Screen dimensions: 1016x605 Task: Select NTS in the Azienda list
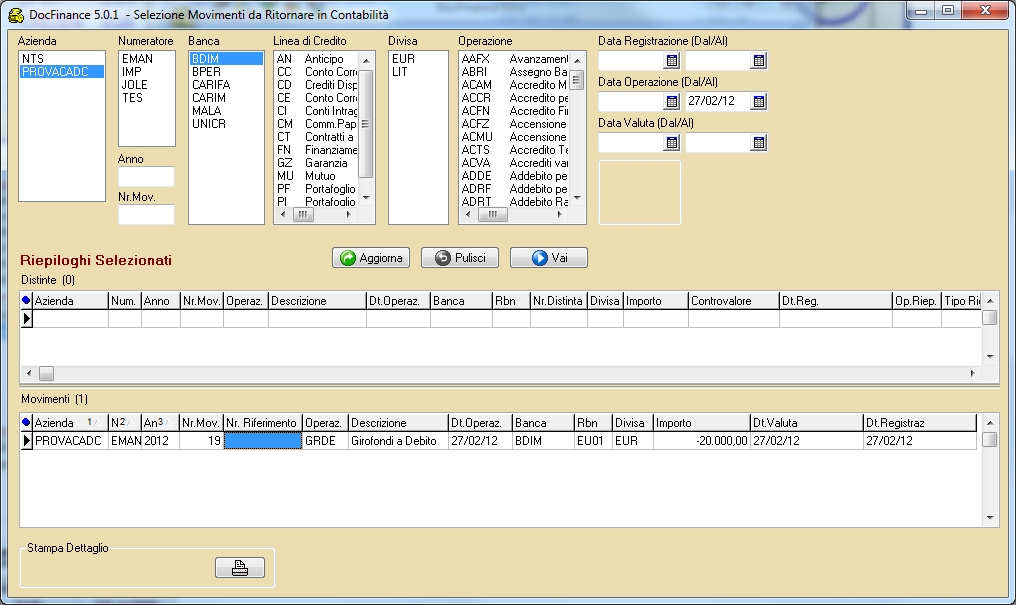click(x=32, y=59)
